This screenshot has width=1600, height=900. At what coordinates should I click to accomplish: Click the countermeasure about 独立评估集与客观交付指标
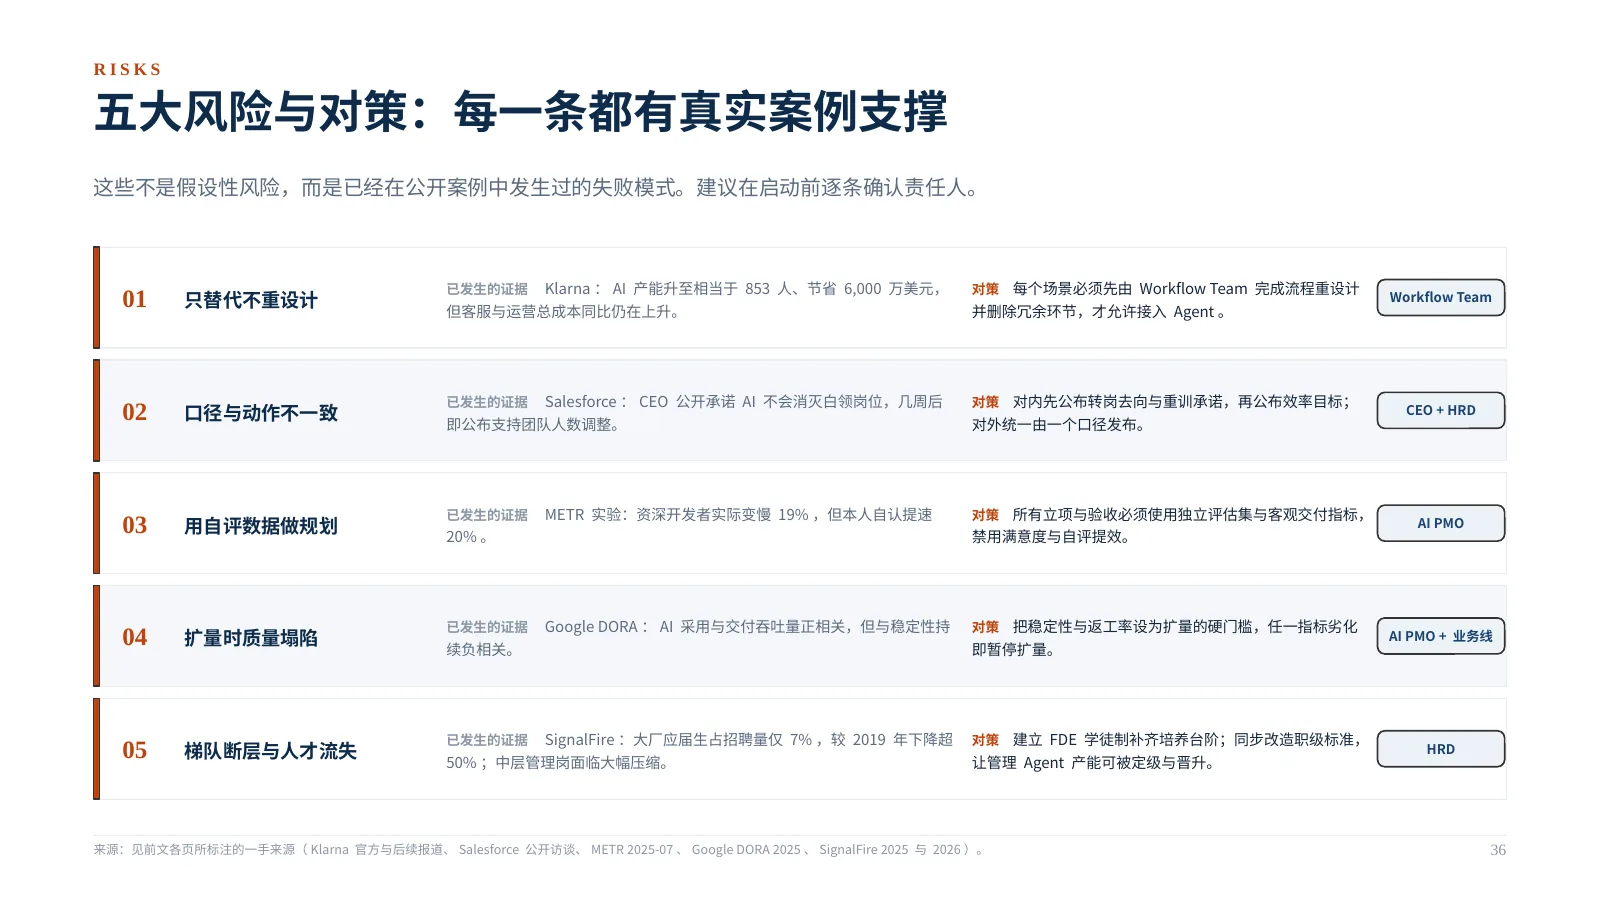click(x=1168, y=525)
